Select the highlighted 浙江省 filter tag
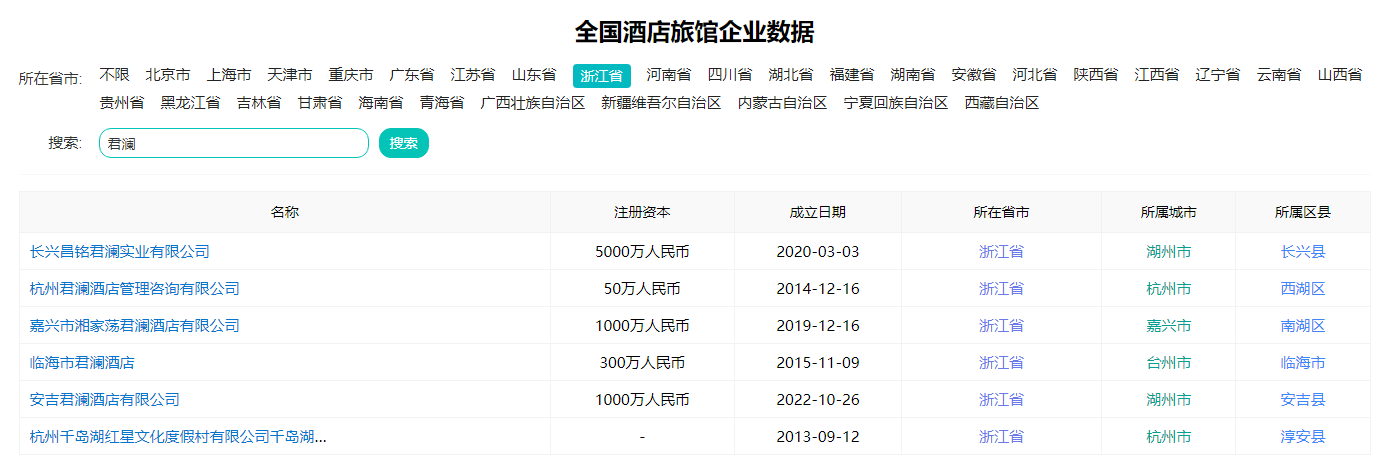The height and width of the screenshot is (464, 1385). click(602, 76)
